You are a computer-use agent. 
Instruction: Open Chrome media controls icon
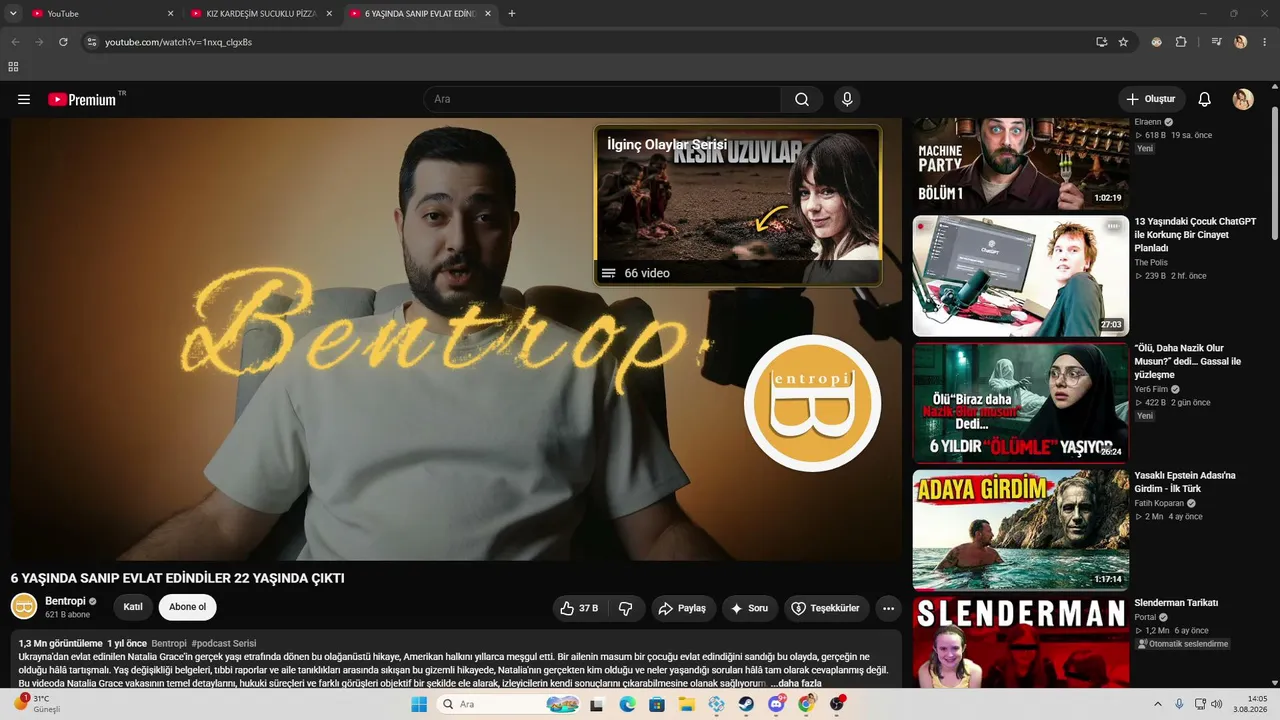click(1216, 42)
